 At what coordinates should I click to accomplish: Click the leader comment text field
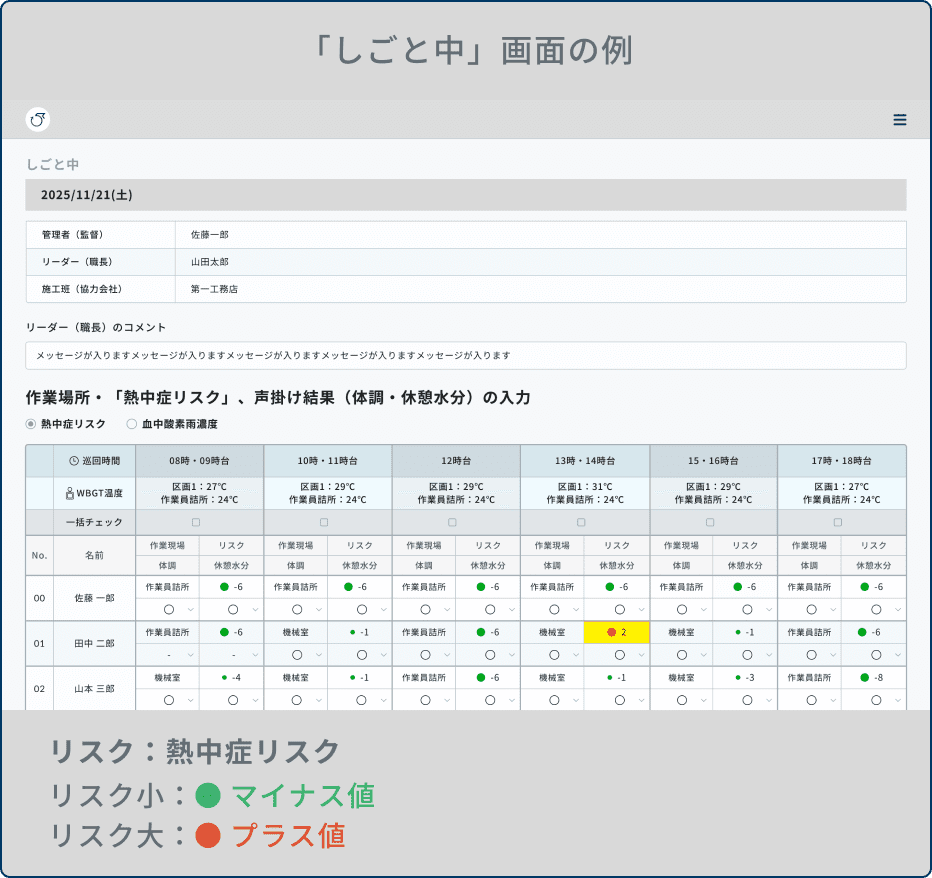pos(466,355)
